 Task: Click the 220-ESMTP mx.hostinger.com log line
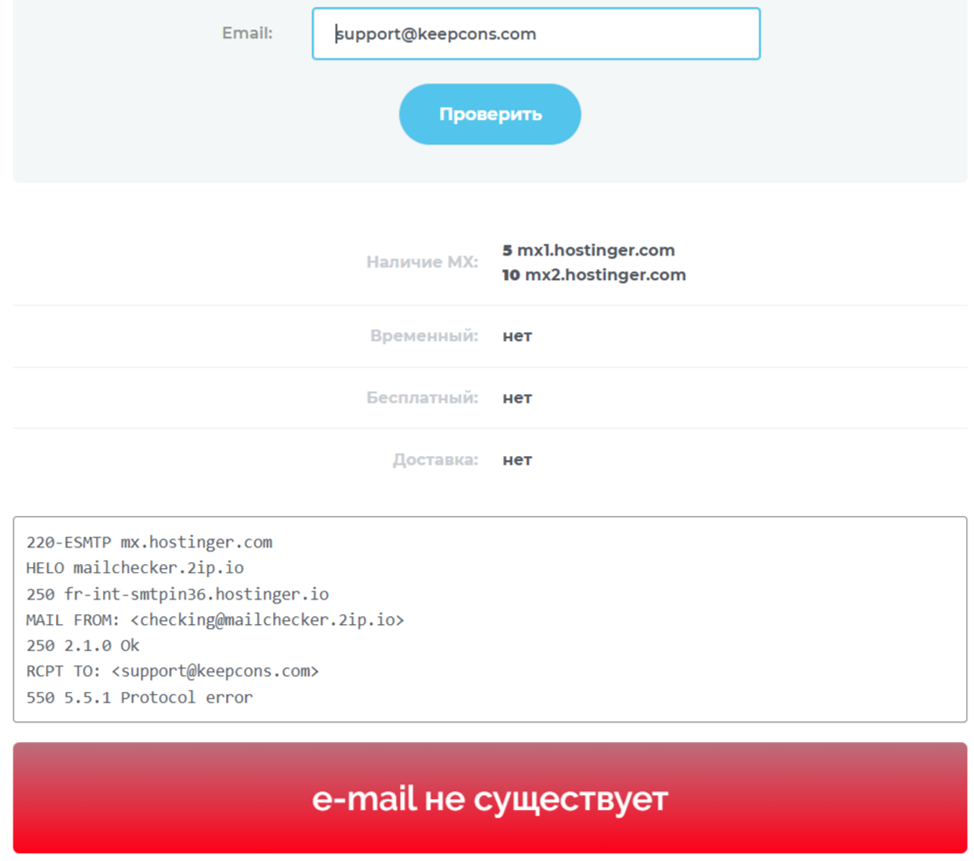[149, 542]
